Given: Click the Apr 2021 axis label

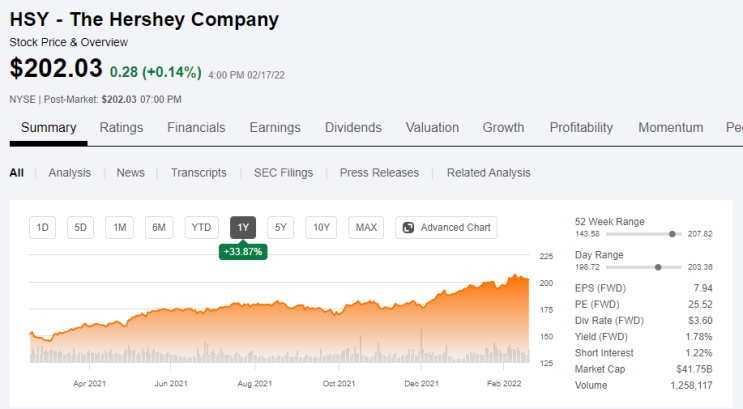Looking at the screenshot, I should pos(90,383).
